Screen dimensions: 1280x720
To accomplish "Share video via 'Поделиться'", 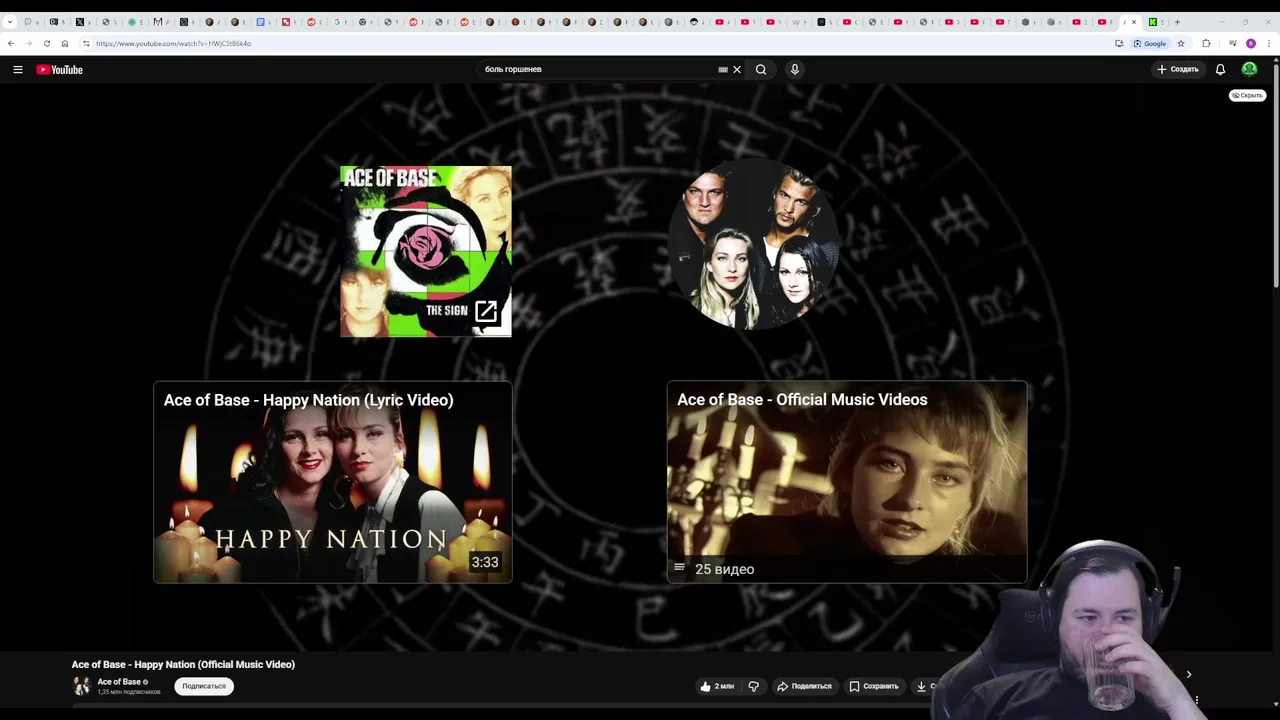I will pos(804,686).
